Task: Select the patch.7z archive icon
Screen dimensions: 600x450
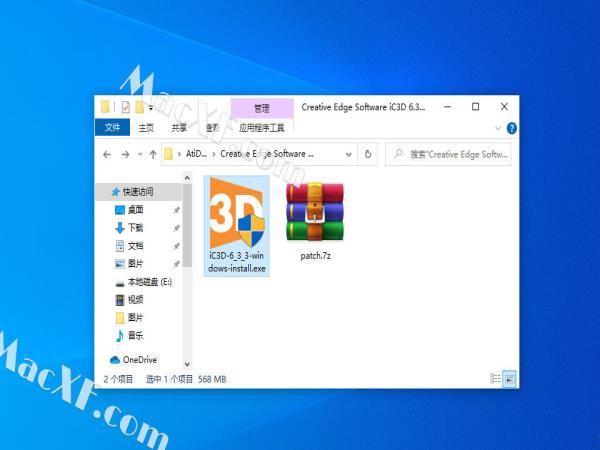Action: click(315, 212)
